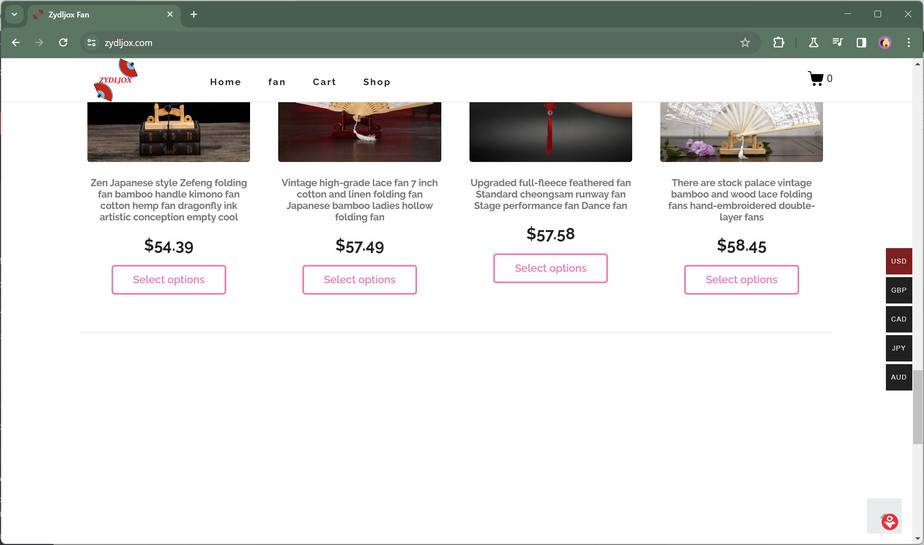Image resolution: width=924 pixels, height=545 pixels.
Task: View site information icon in address bar
Action: pyautogui.click(x=91, y=42)
